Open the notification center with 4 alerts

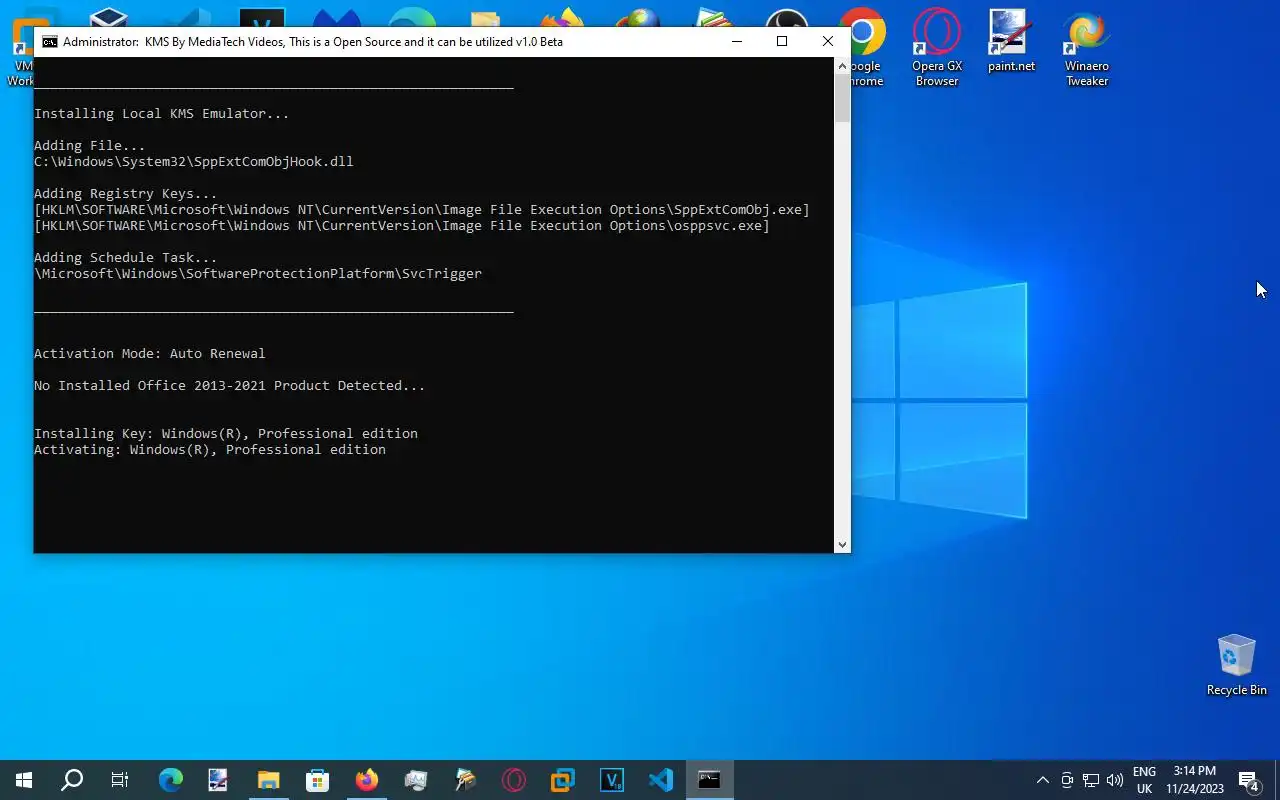click(x=1248, y=780)
